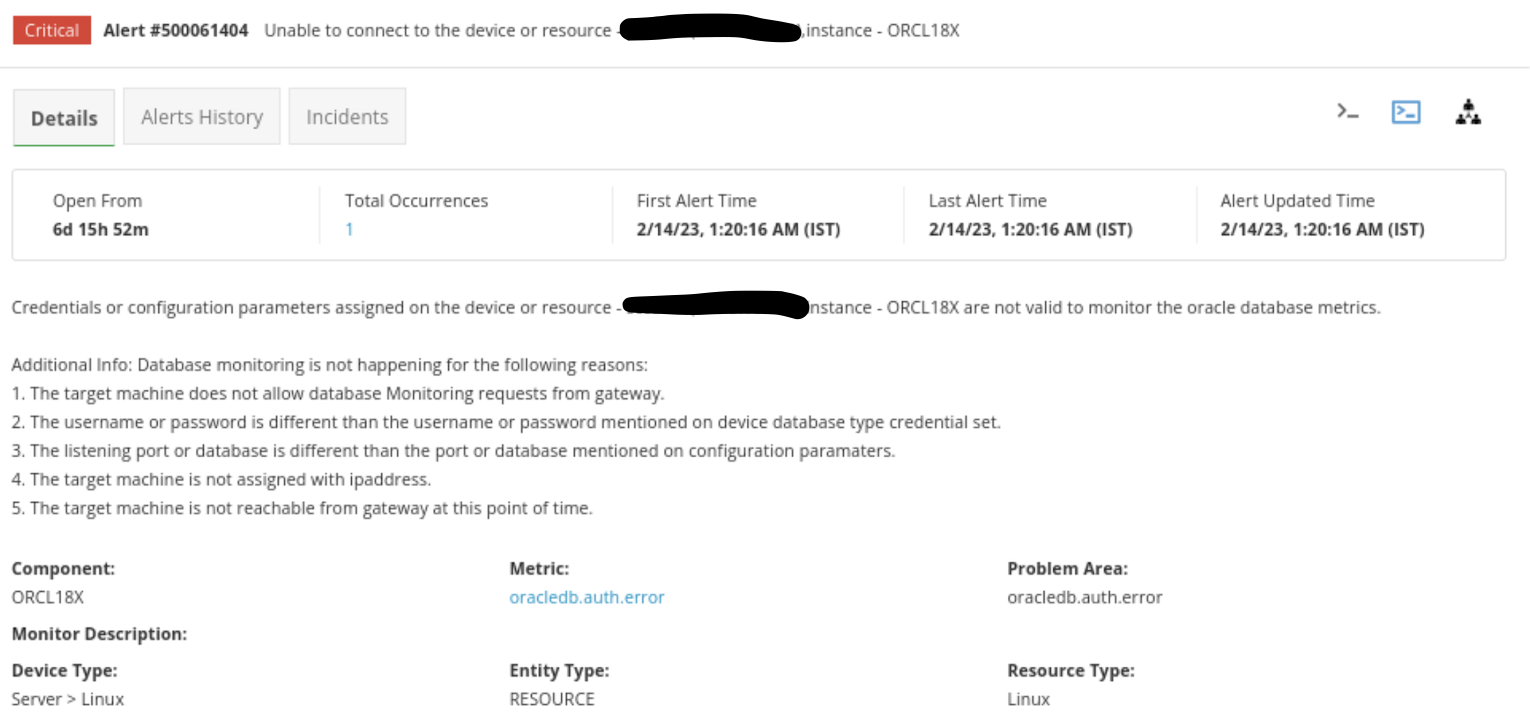The image size is (1530, 720).
Task: Click the Alert #500061404 heading
Action: (x=176, y=30)
